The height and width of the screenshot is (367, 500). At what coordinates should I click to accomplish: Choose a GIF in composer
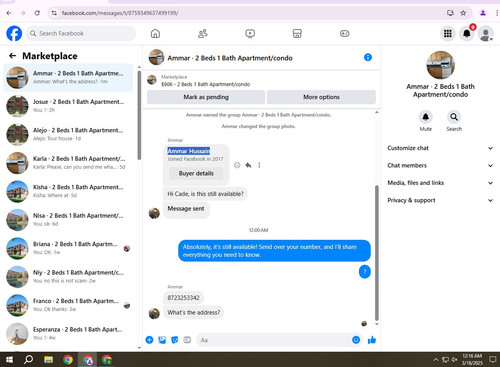click(187, 340)
